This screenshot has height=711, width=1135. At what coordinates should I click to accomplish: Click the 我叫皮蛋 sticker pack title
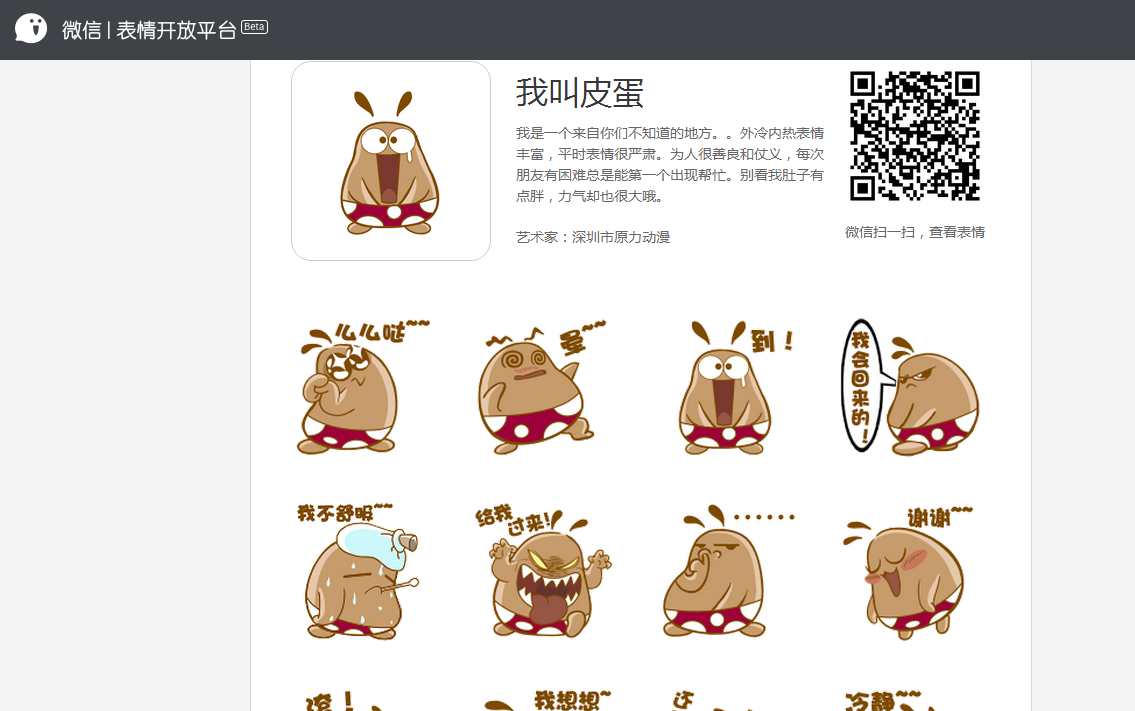(580, 93)
